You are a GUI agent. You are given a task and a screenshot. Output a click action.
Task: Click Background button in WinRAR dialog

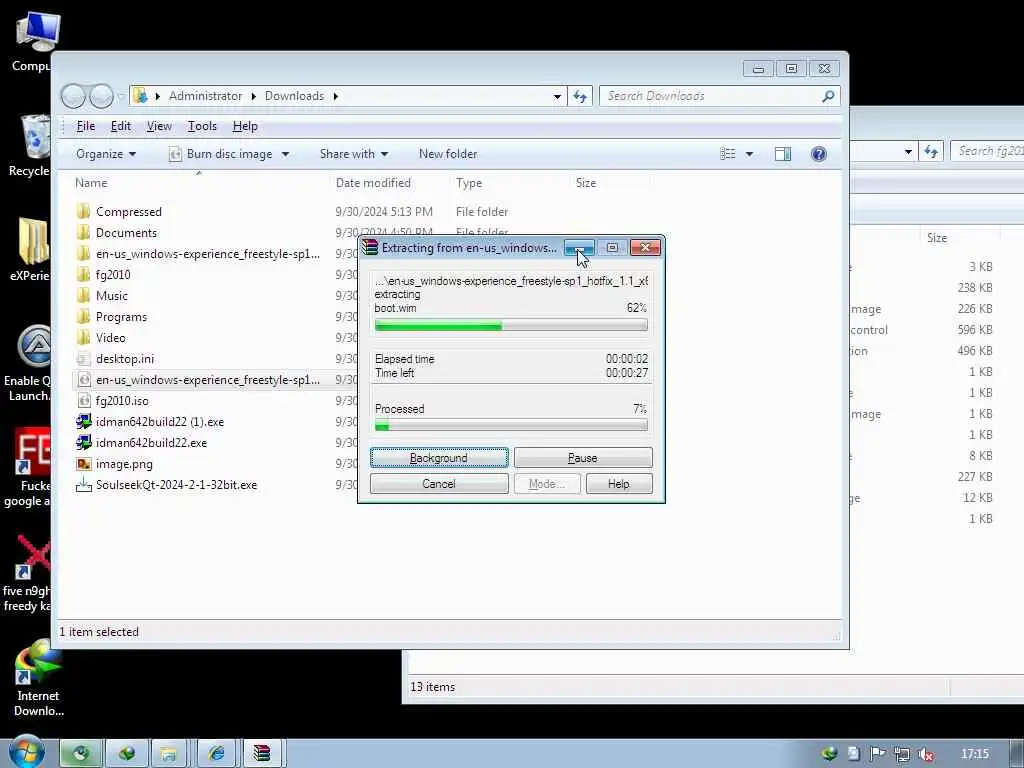[439, 458]
